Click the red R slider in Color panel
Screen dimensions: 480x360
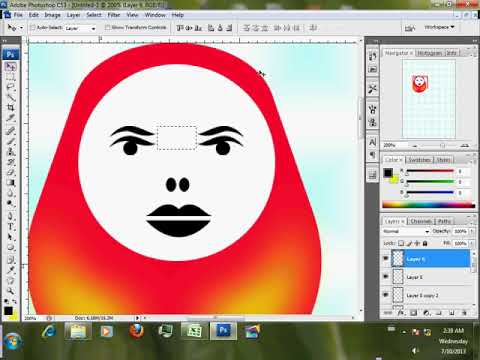click(430, 171)
